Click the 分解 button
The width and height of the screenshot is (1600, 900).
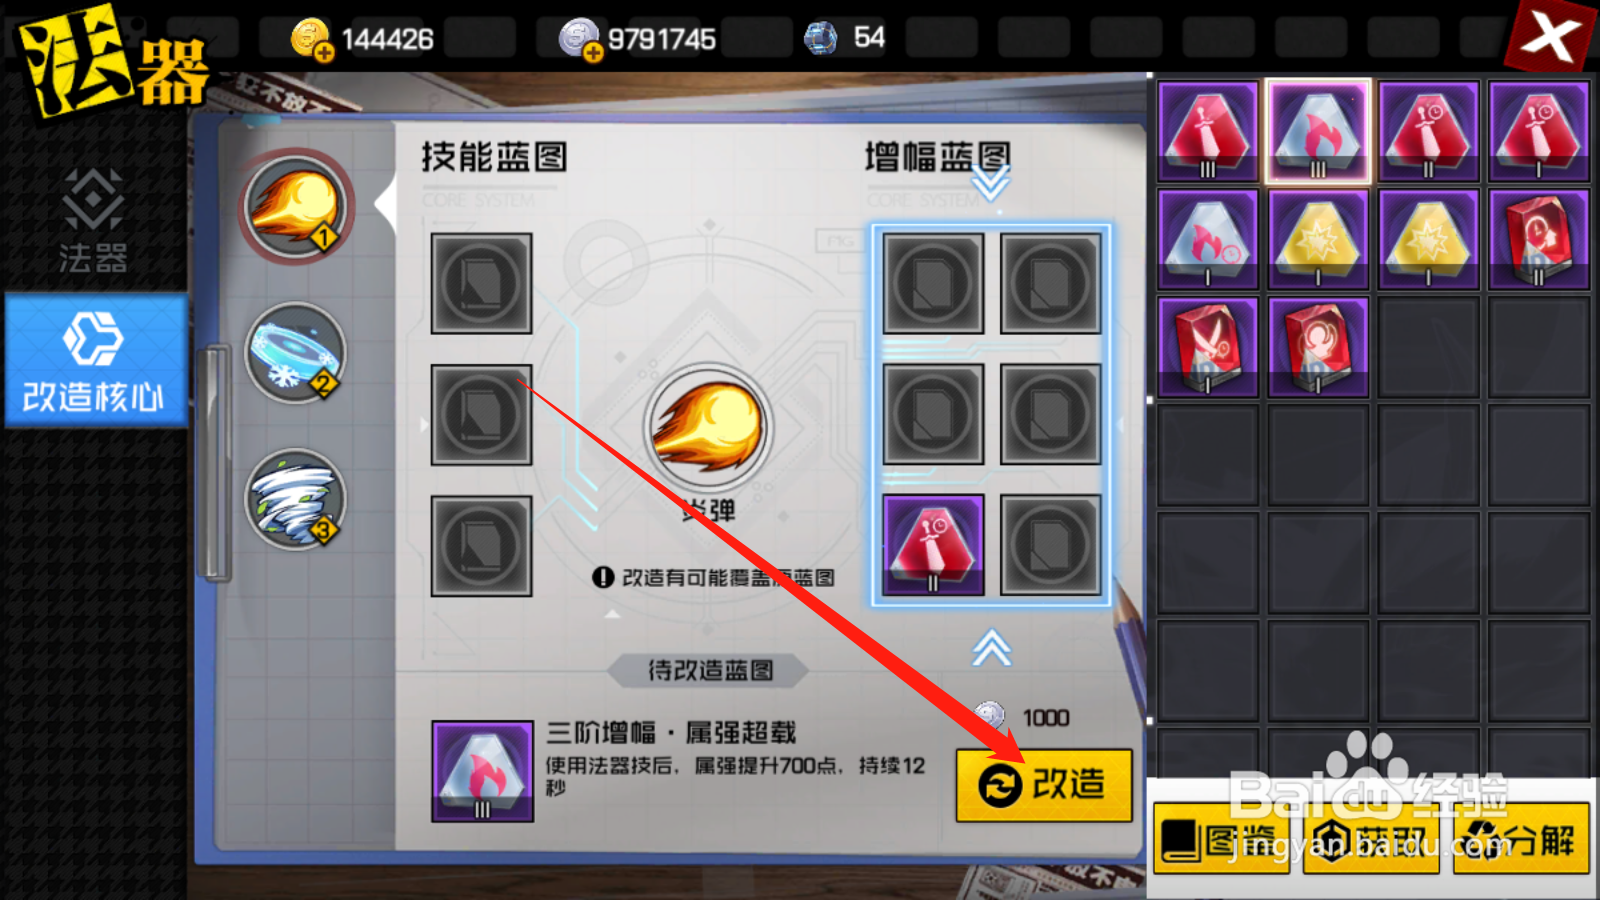pyautogui.click(x=1522, y=840)
